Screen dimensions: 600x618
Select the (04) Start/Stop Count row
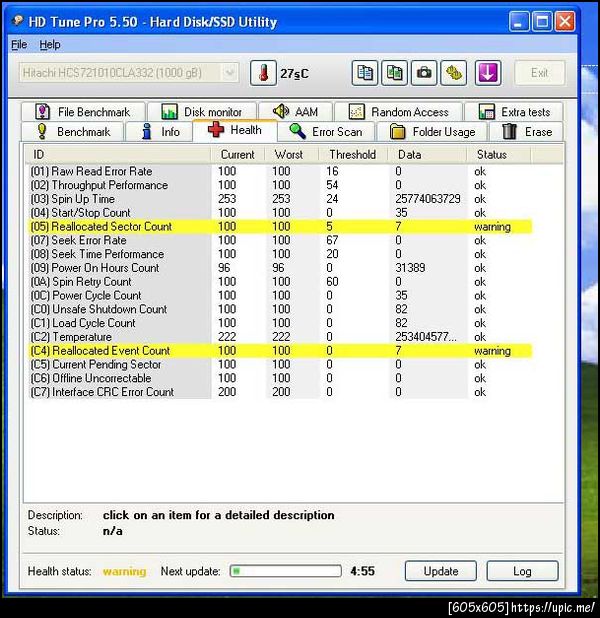click(280, 213)
